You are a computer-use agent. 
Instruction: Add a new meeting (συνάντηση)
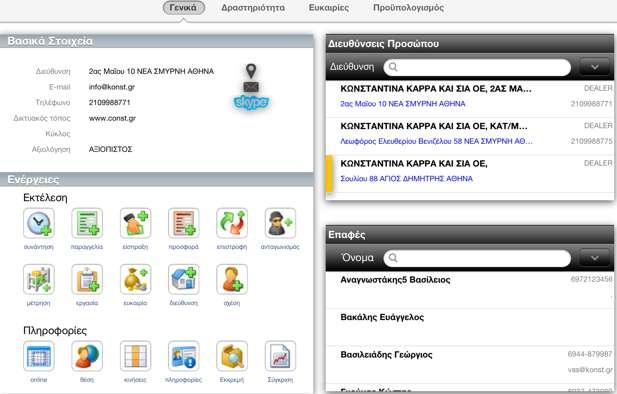39,223
